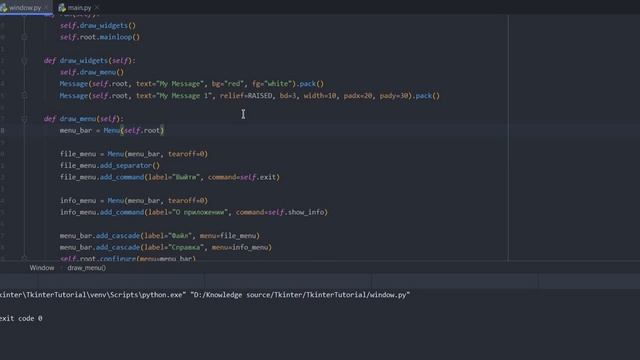Click the file_menu = Menu(menu_bar, tearoff=0) line
Image resolution: width=640 pixels, height=360 pixels.
(134, 154)
